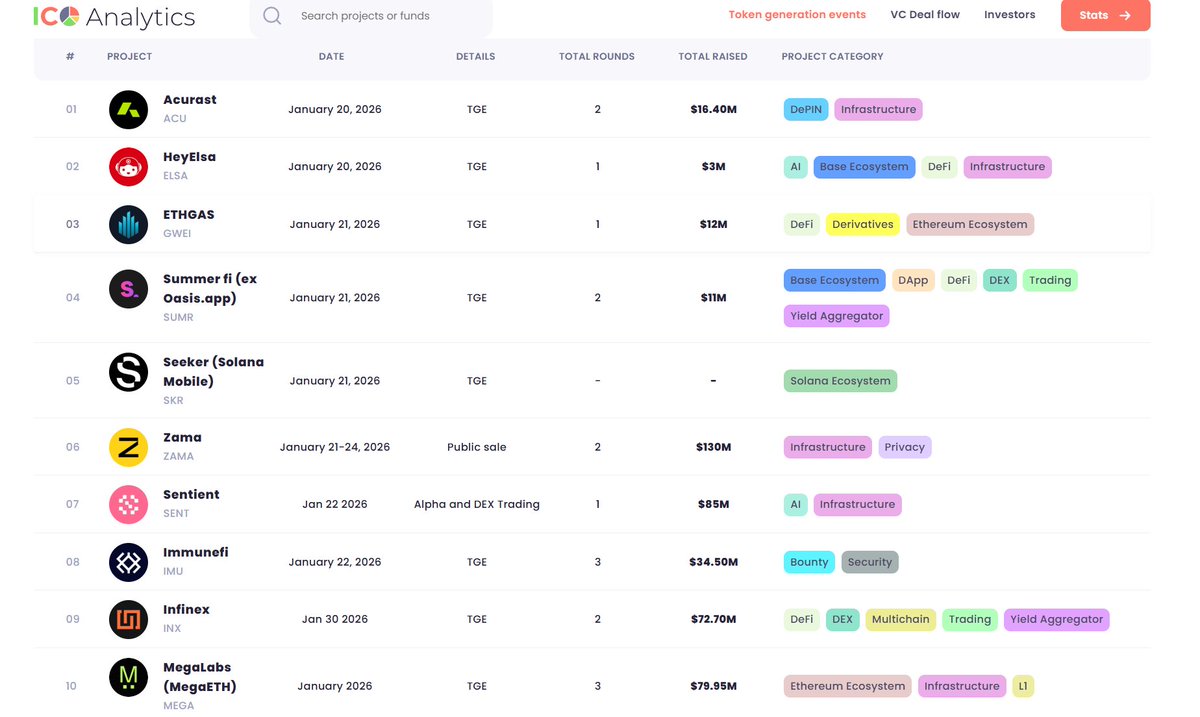Click the Project column header
Image resolution: width=1200 pixels, height=717 pixels.
pos(130,57)
